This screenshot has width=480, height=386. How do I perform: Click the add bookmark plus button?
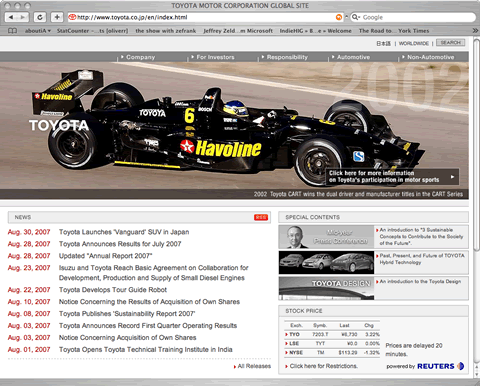click(x=57, y=17)
